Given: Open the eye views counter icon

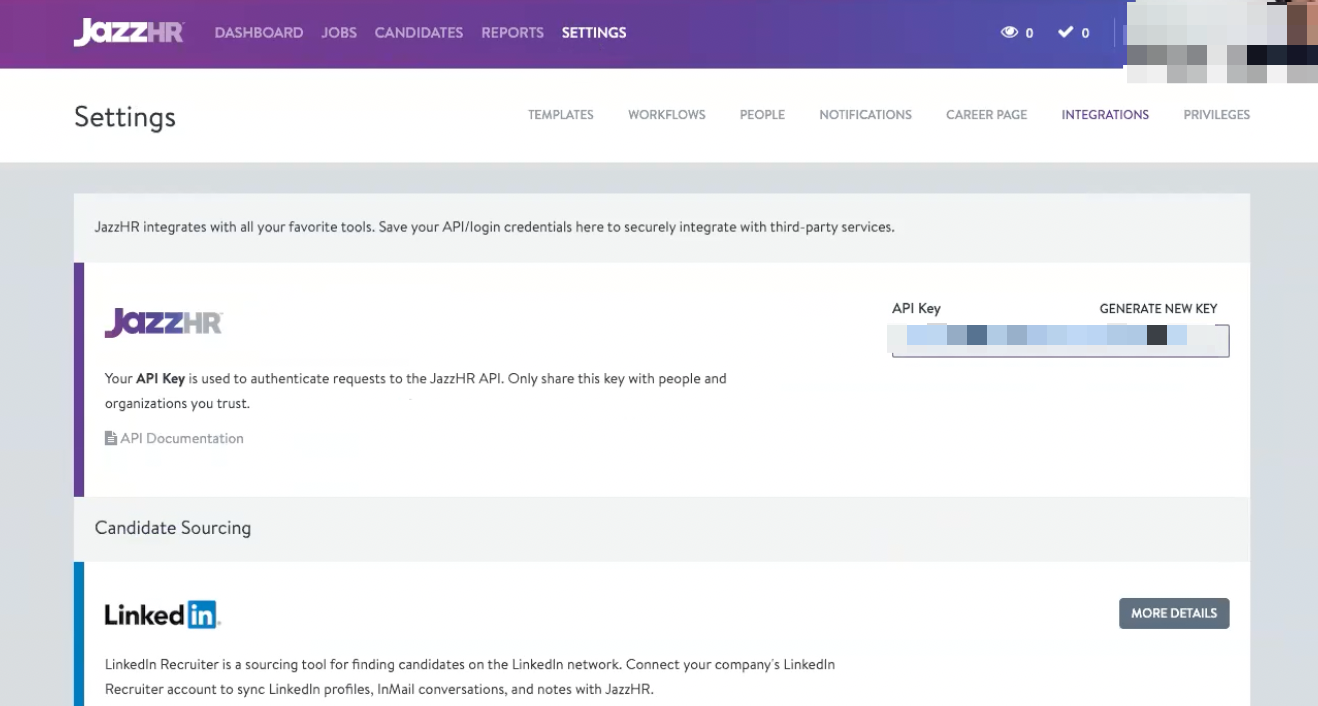Looking at the screenshot, I should coord(1009,33).
